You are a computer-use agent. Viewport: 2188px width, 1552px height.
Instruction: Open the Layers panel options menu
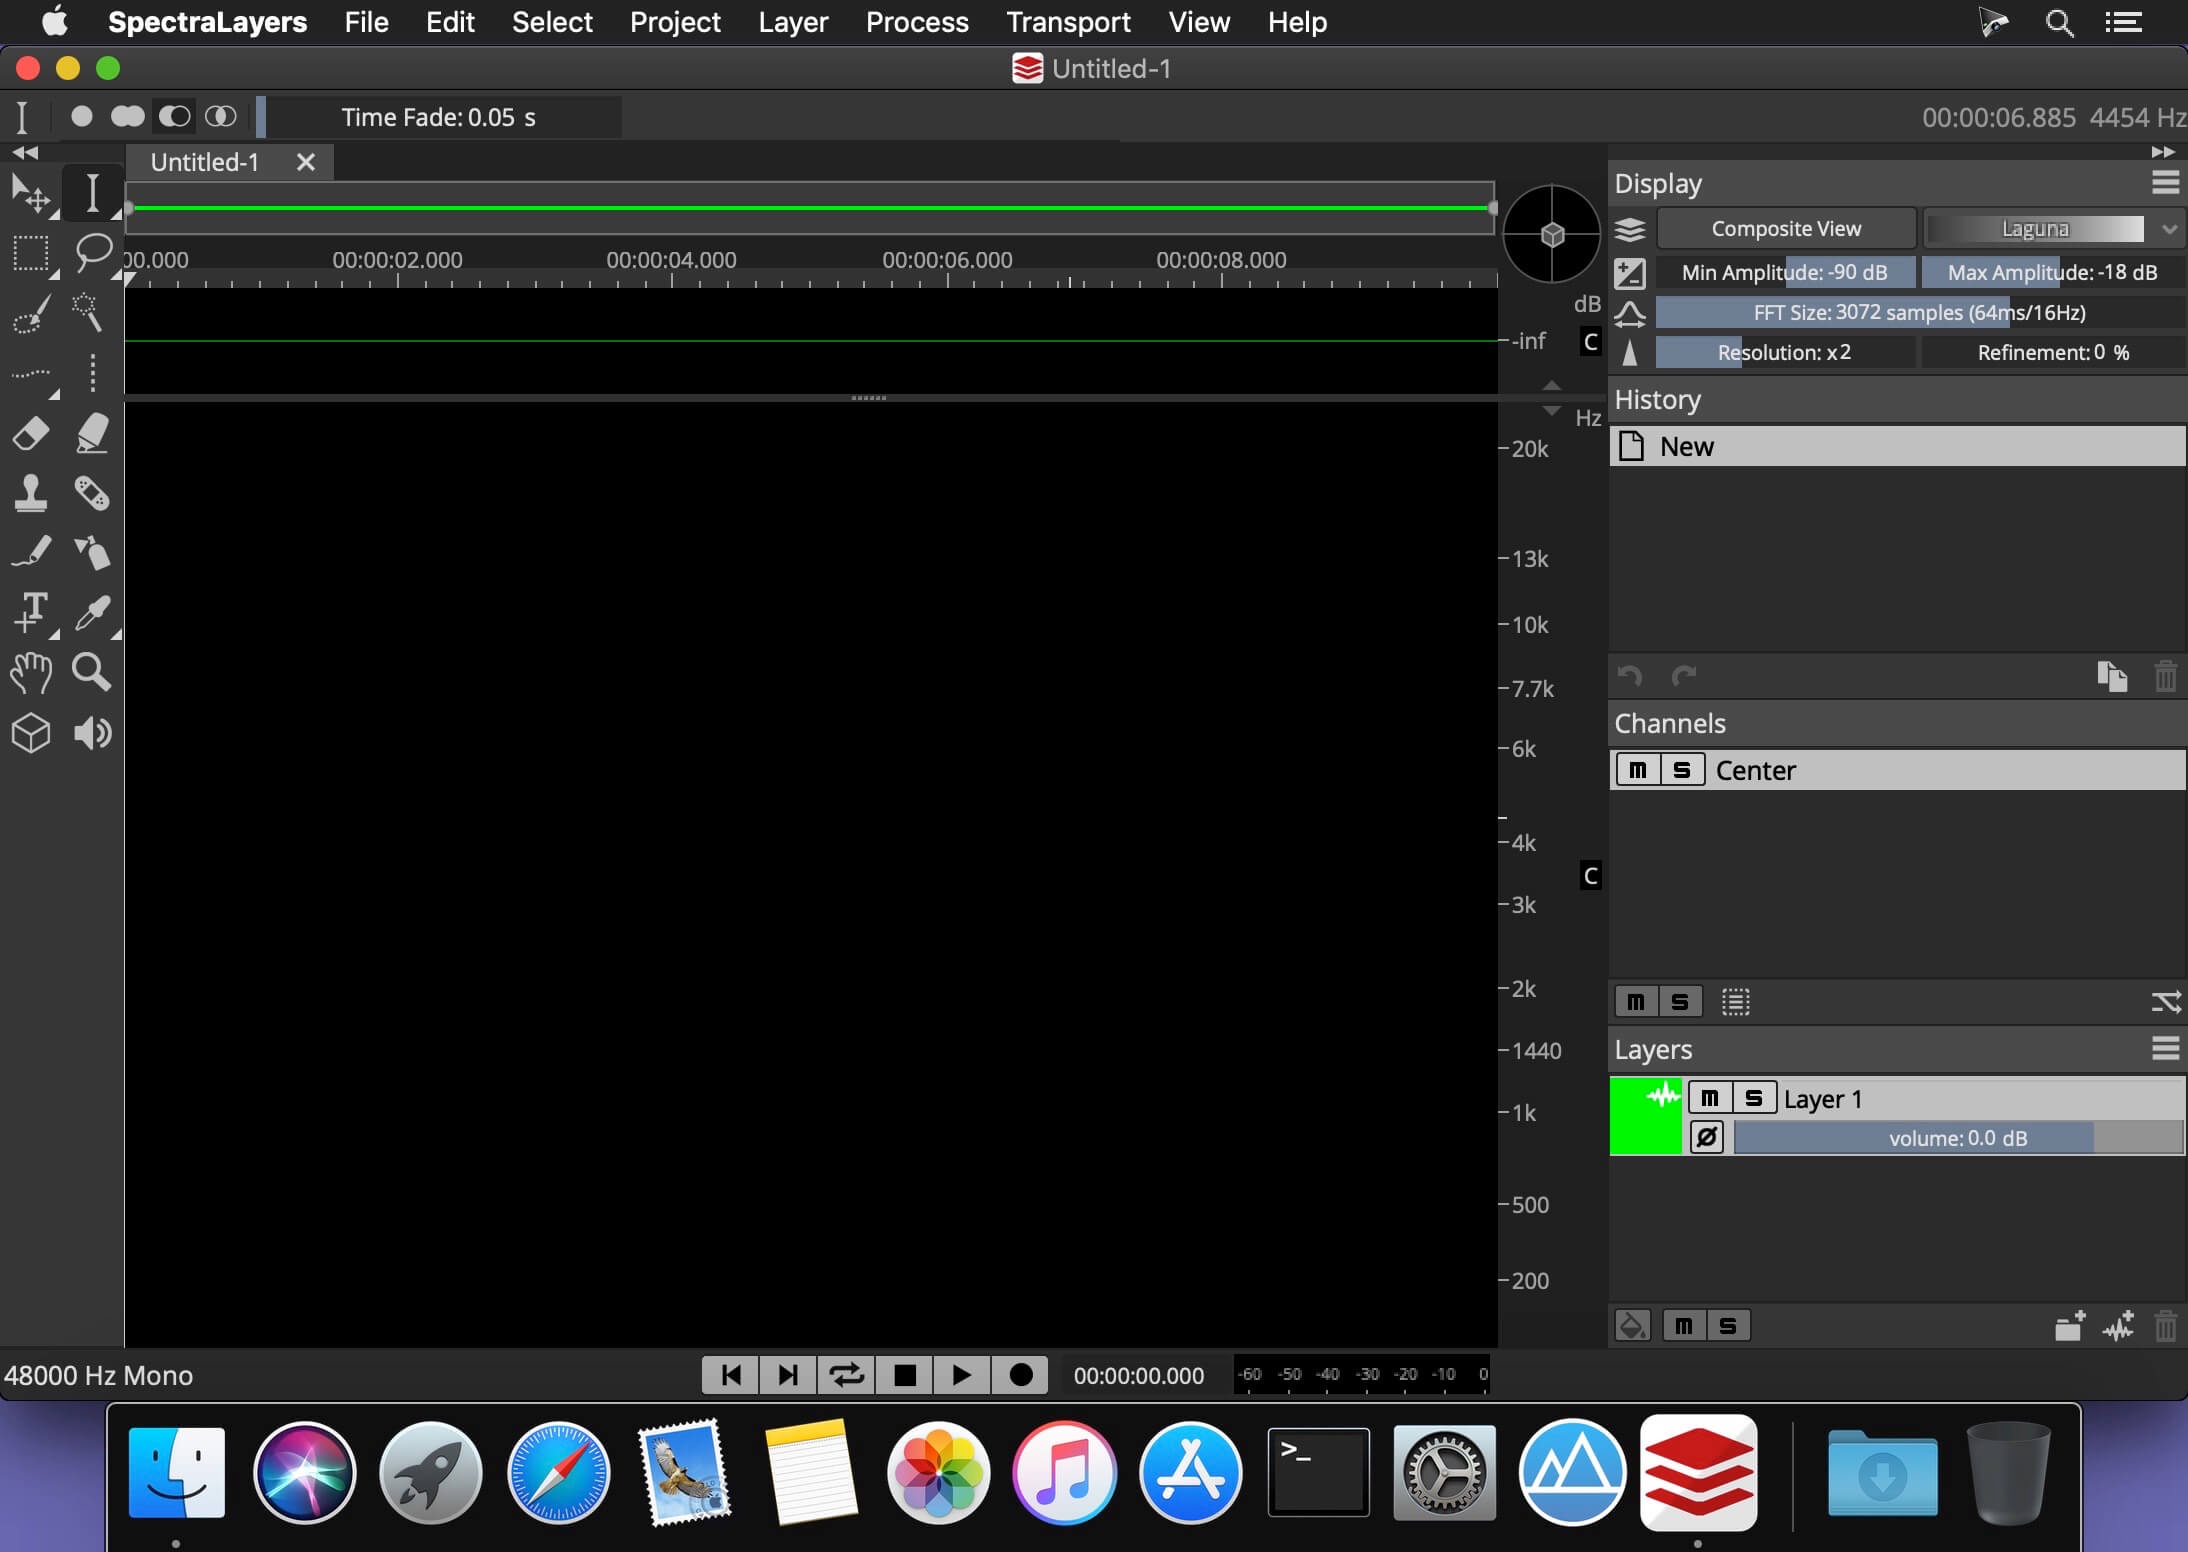[2165, 1049]
